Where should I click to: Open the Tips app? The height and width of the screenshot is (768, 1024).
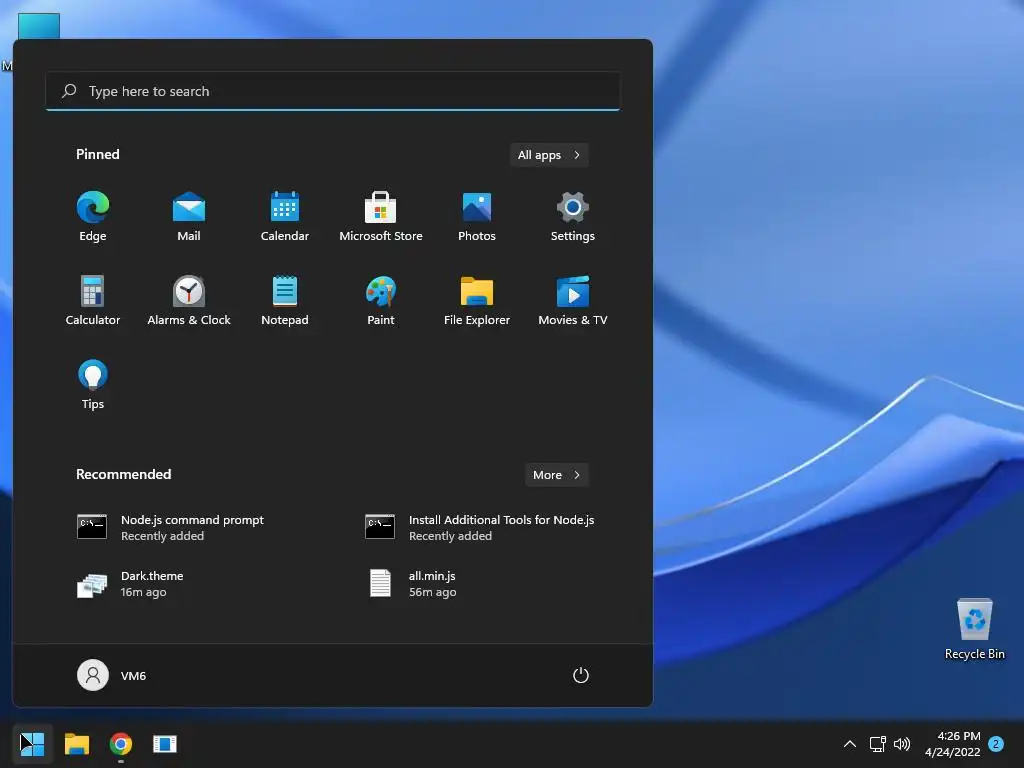(93, 385)
